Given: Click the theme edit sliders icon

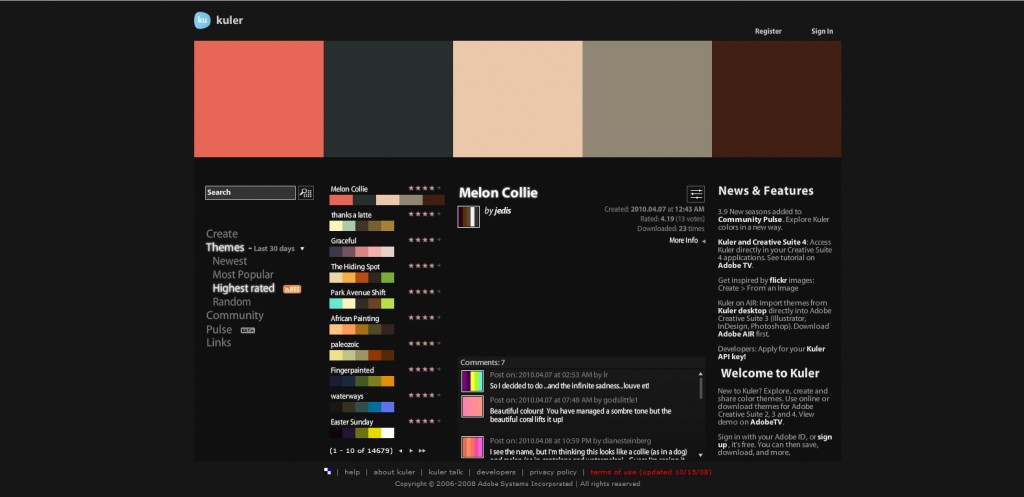Looking at the screenshot, I should pos(695,193).
